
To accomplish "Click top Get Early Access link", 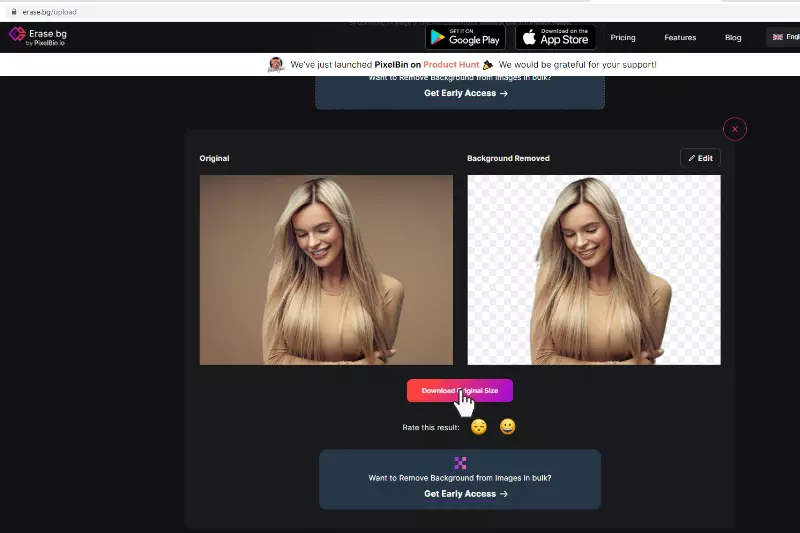I will [466, 93].
